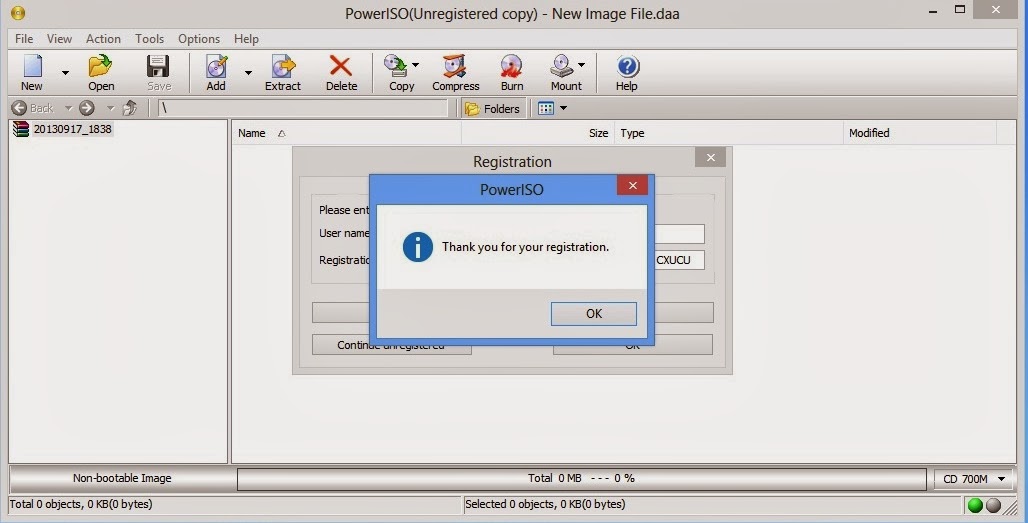Viewport: 1028px width, 523px height.
Task: Open the File menu
Action: click(x=24, y=39)
